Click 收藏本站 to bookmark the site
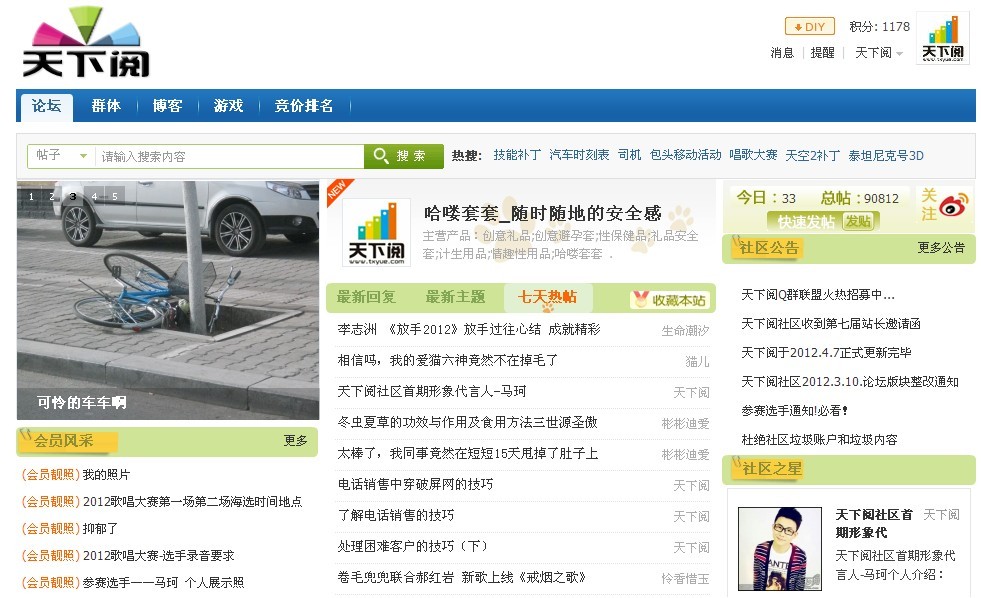Screen dimensions: 981x598 [669, 300]
